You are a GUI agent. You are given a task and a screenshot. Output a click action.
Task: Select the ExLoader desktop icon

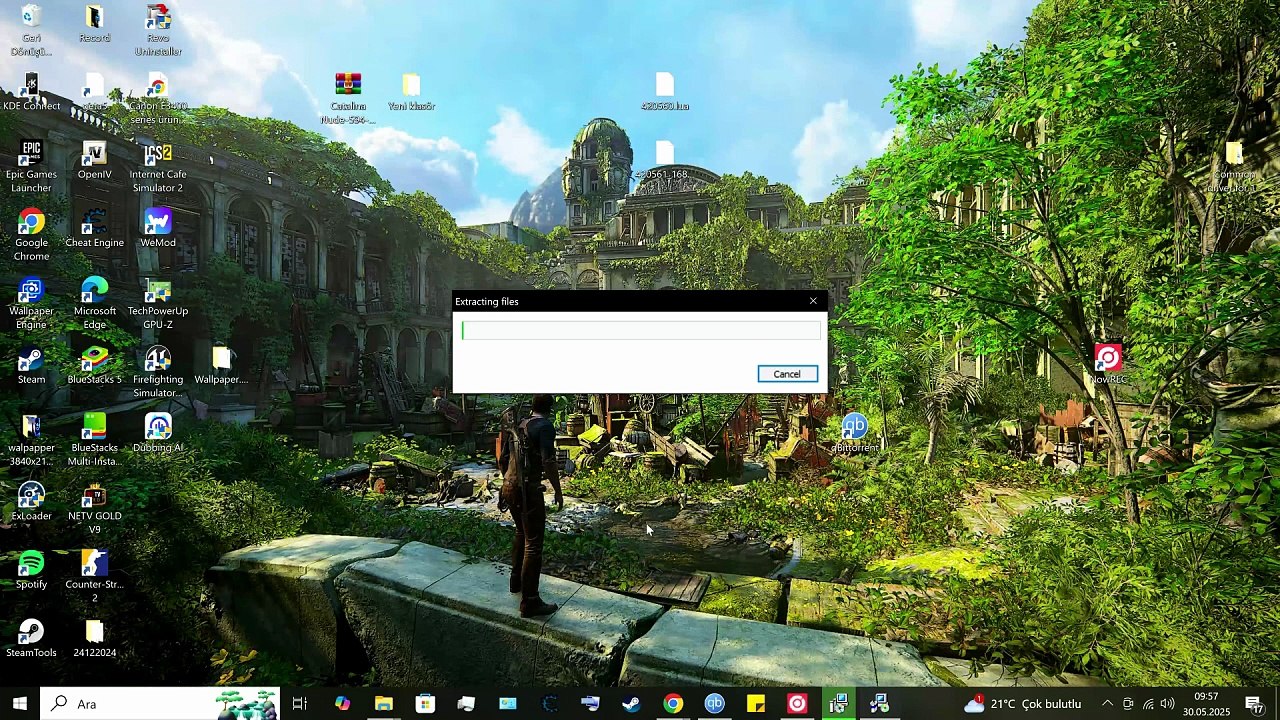click(x=31, y=502)
